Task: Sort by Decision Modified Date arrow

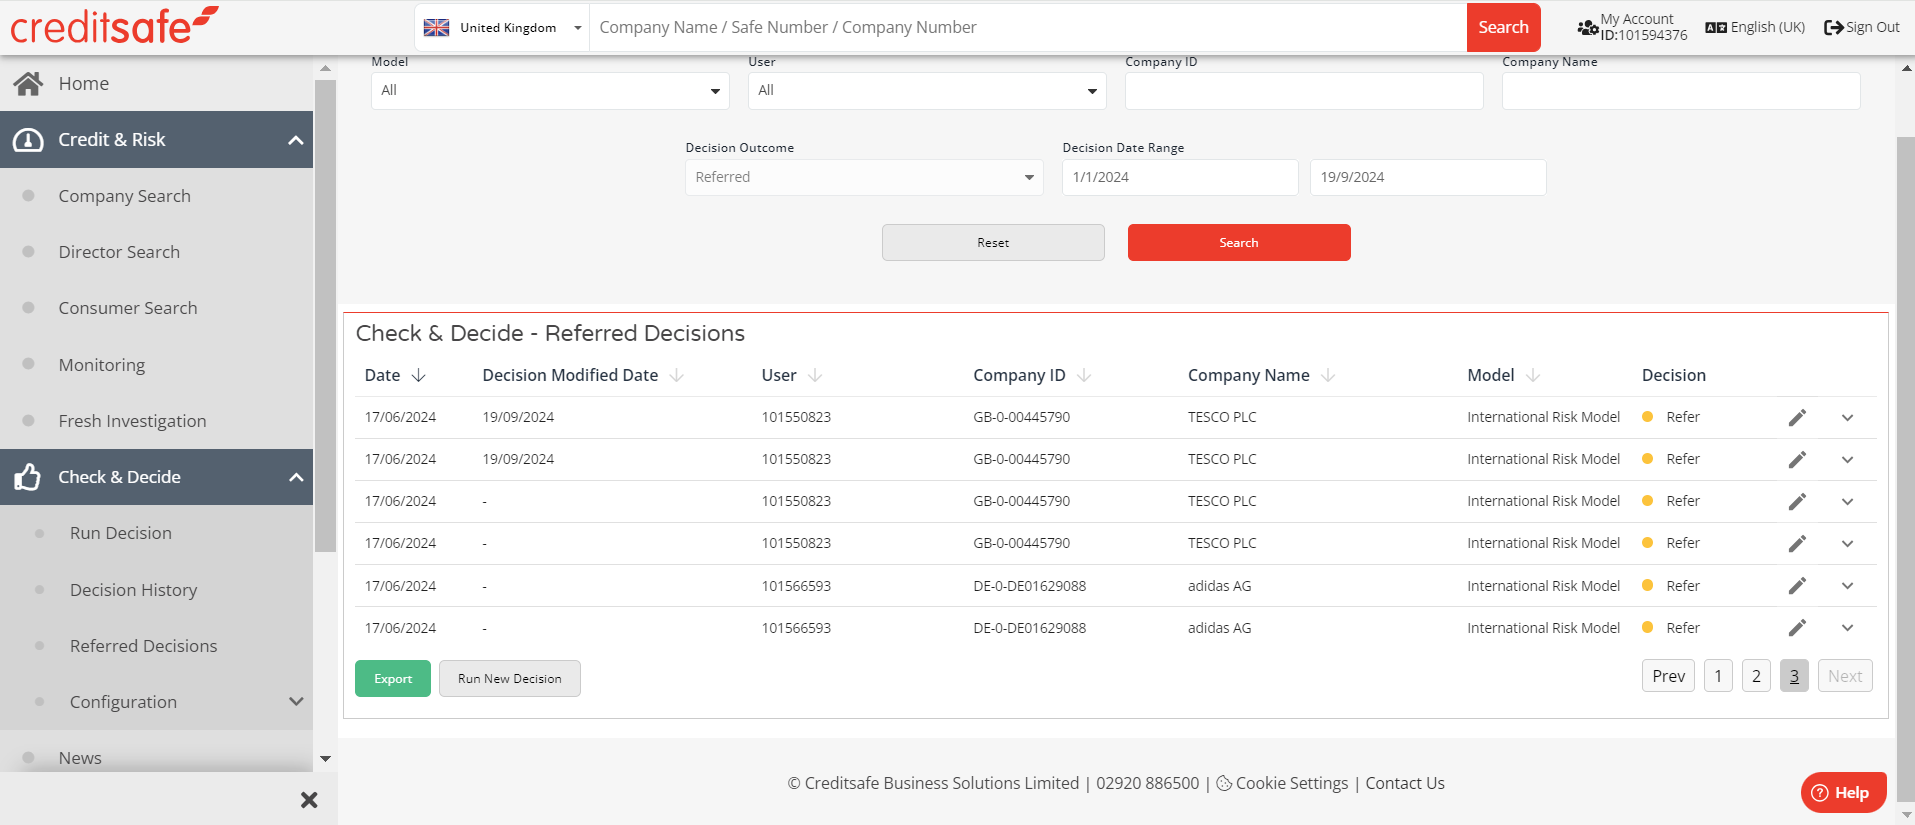Action: tap(677, 375)
